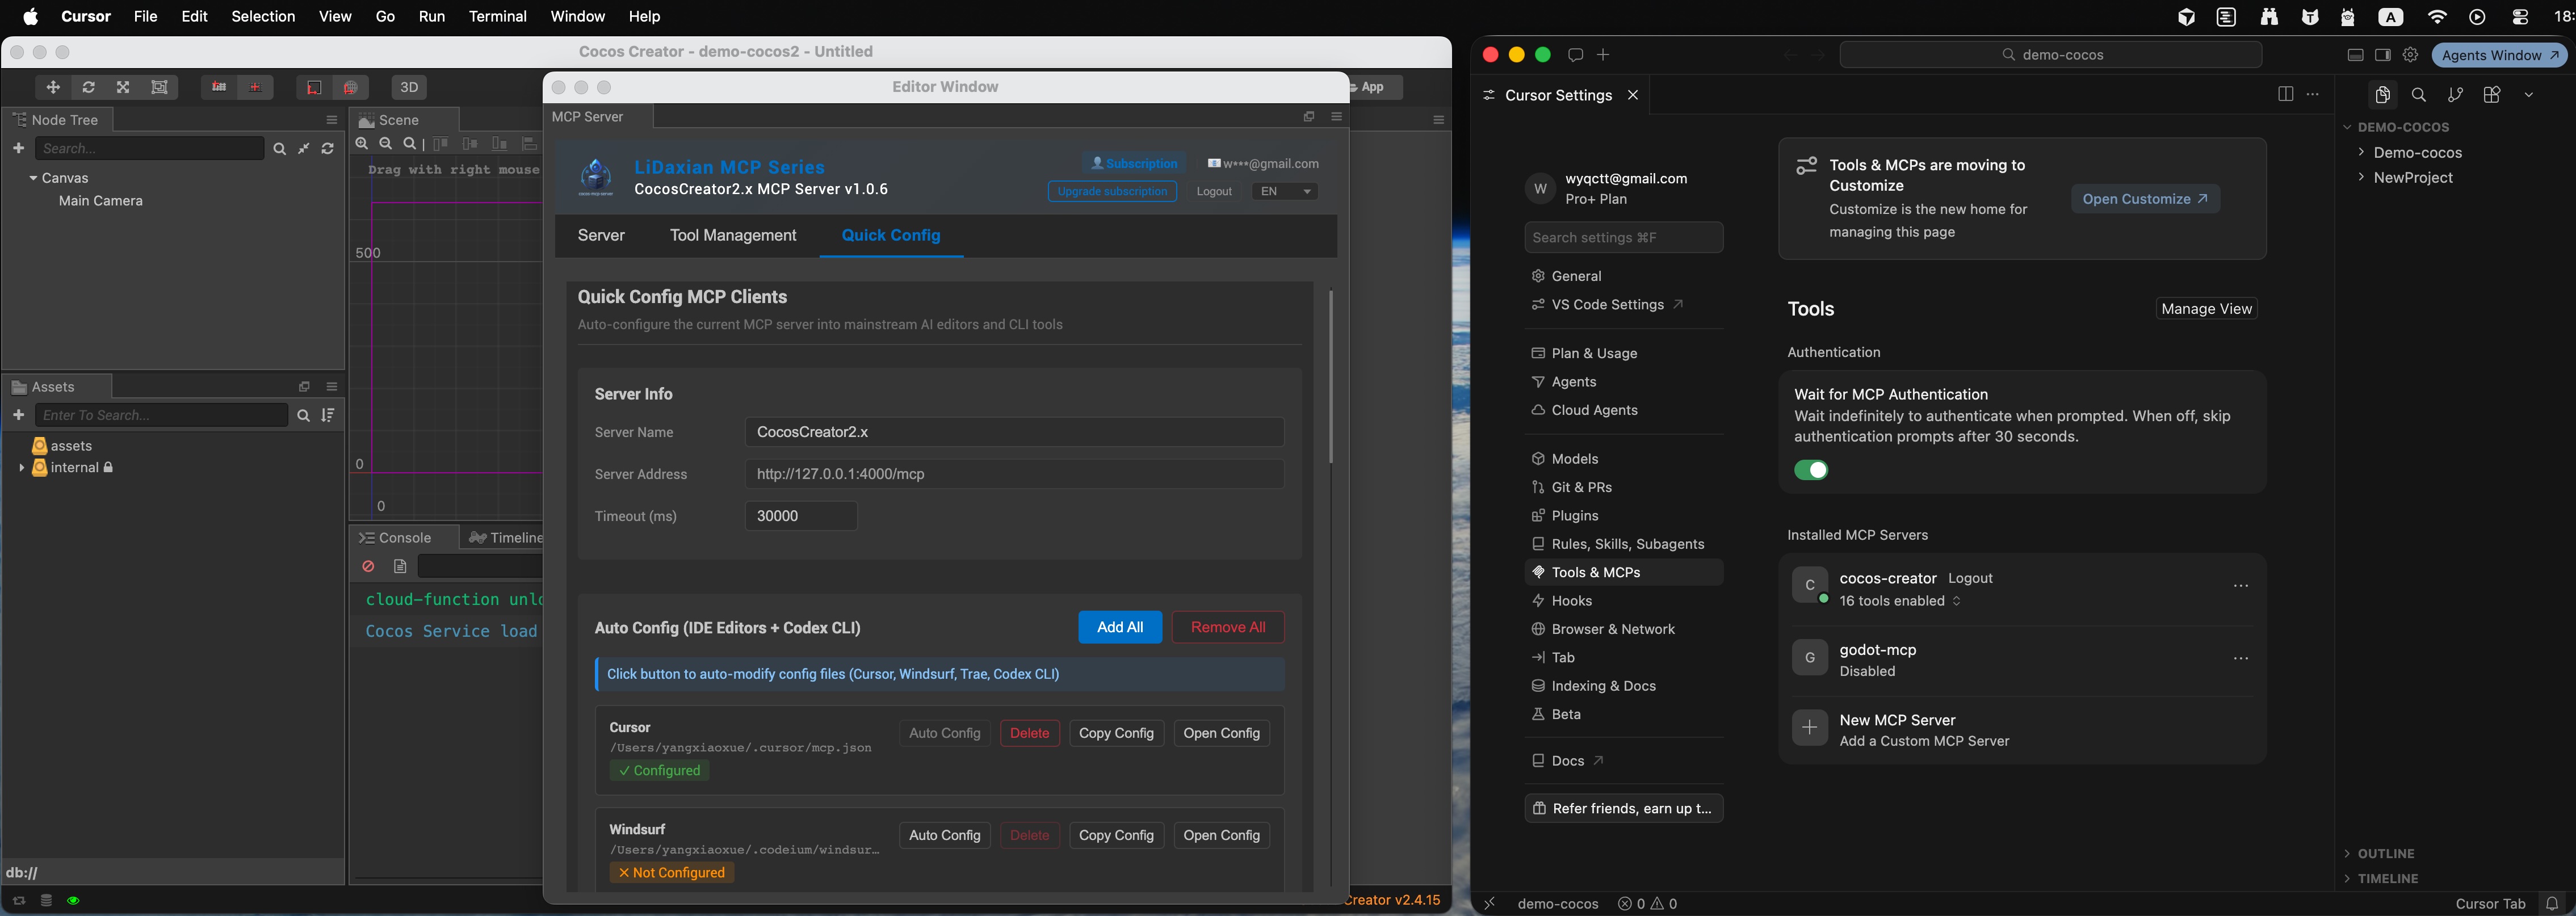Screen dimensions: 2576x916
Task: Zoom out on the Scene view
Action: click(x=386, y=144)
